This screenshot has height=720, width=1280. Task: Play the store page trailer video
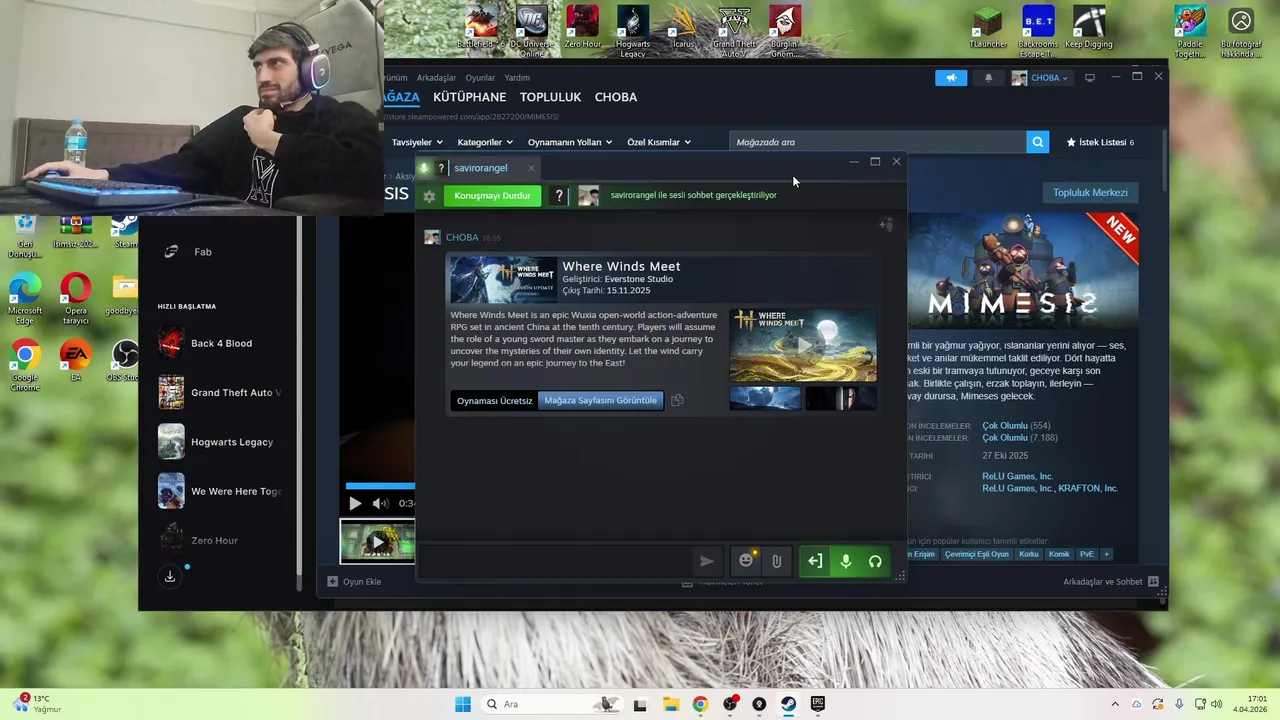pyautogui.click(x=354, y=503)
